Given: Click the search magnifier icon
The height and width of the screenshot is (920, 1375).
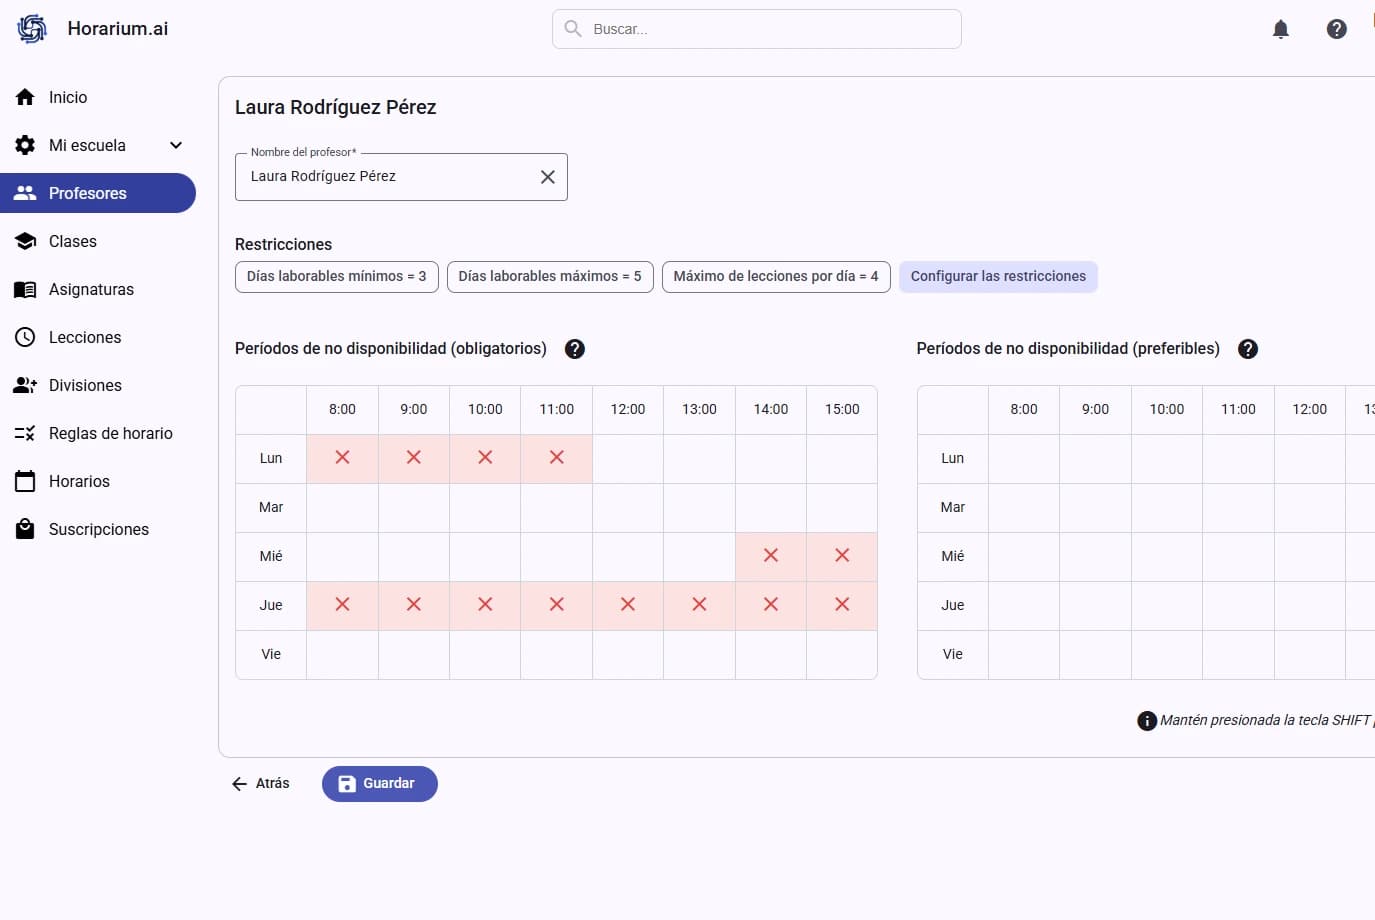Looking at the screenshot, I should coord(573,29).
